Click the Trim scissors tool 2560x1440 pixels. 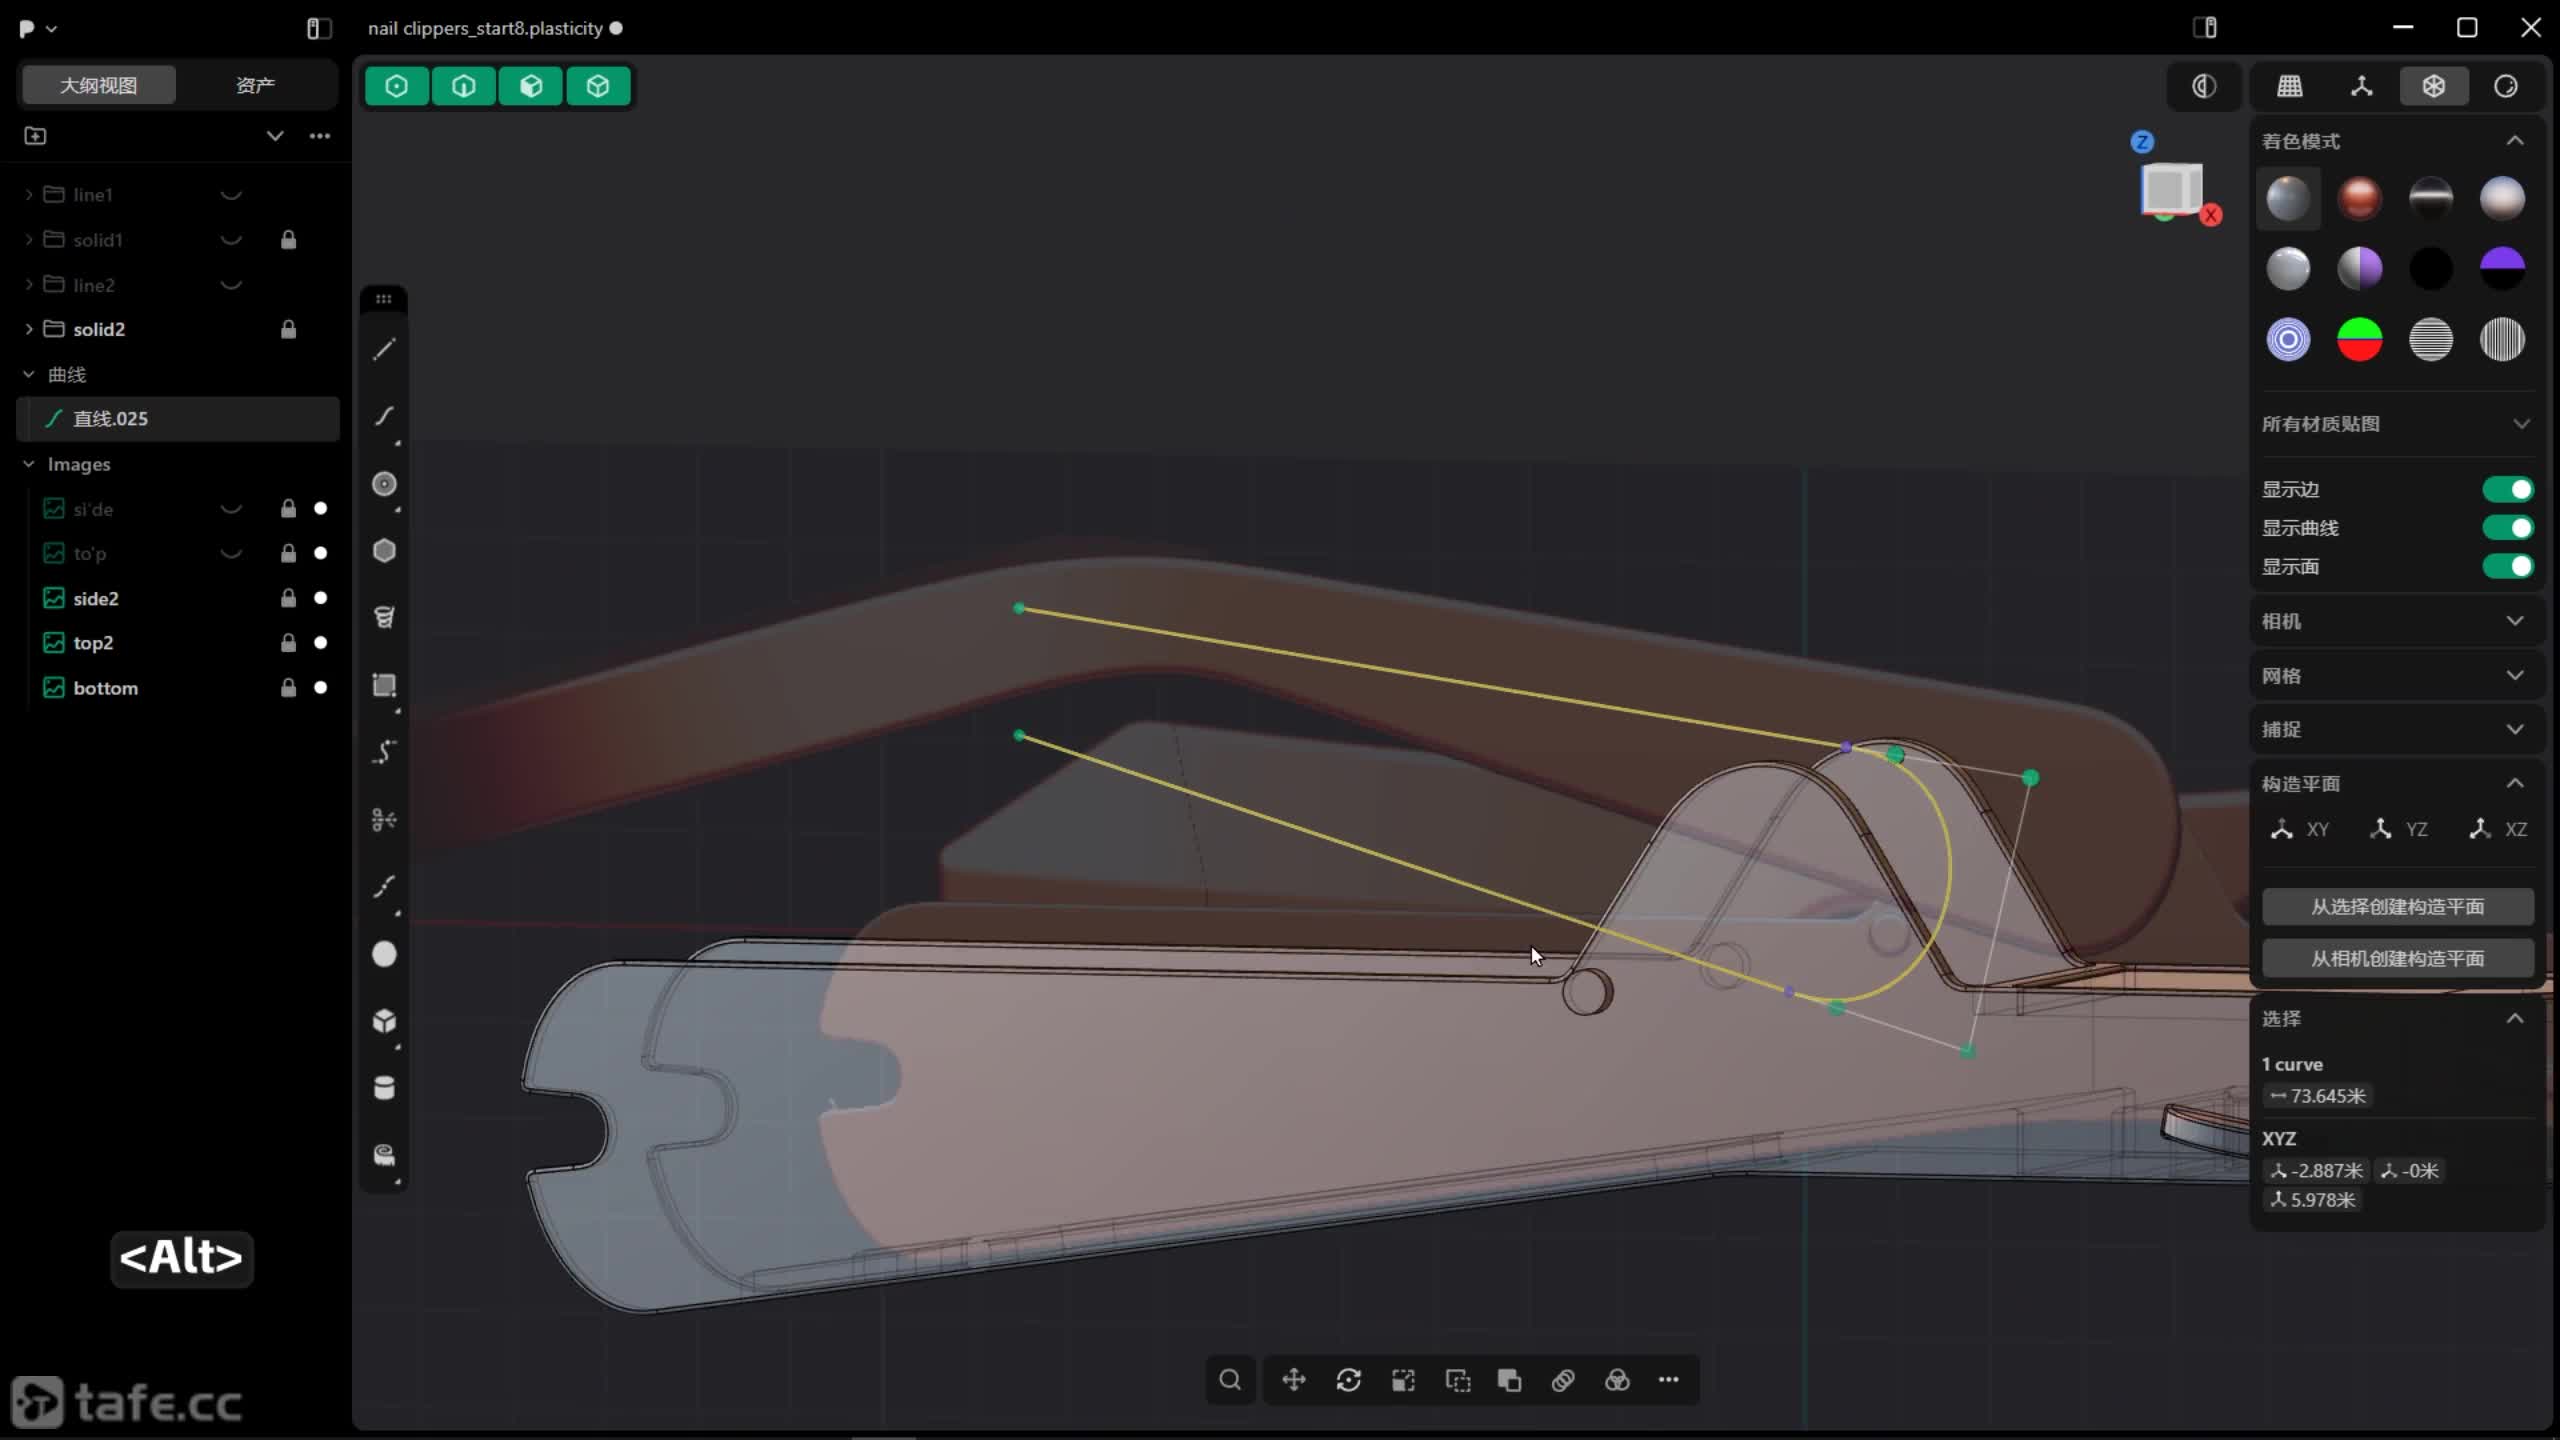pos(384,820)
